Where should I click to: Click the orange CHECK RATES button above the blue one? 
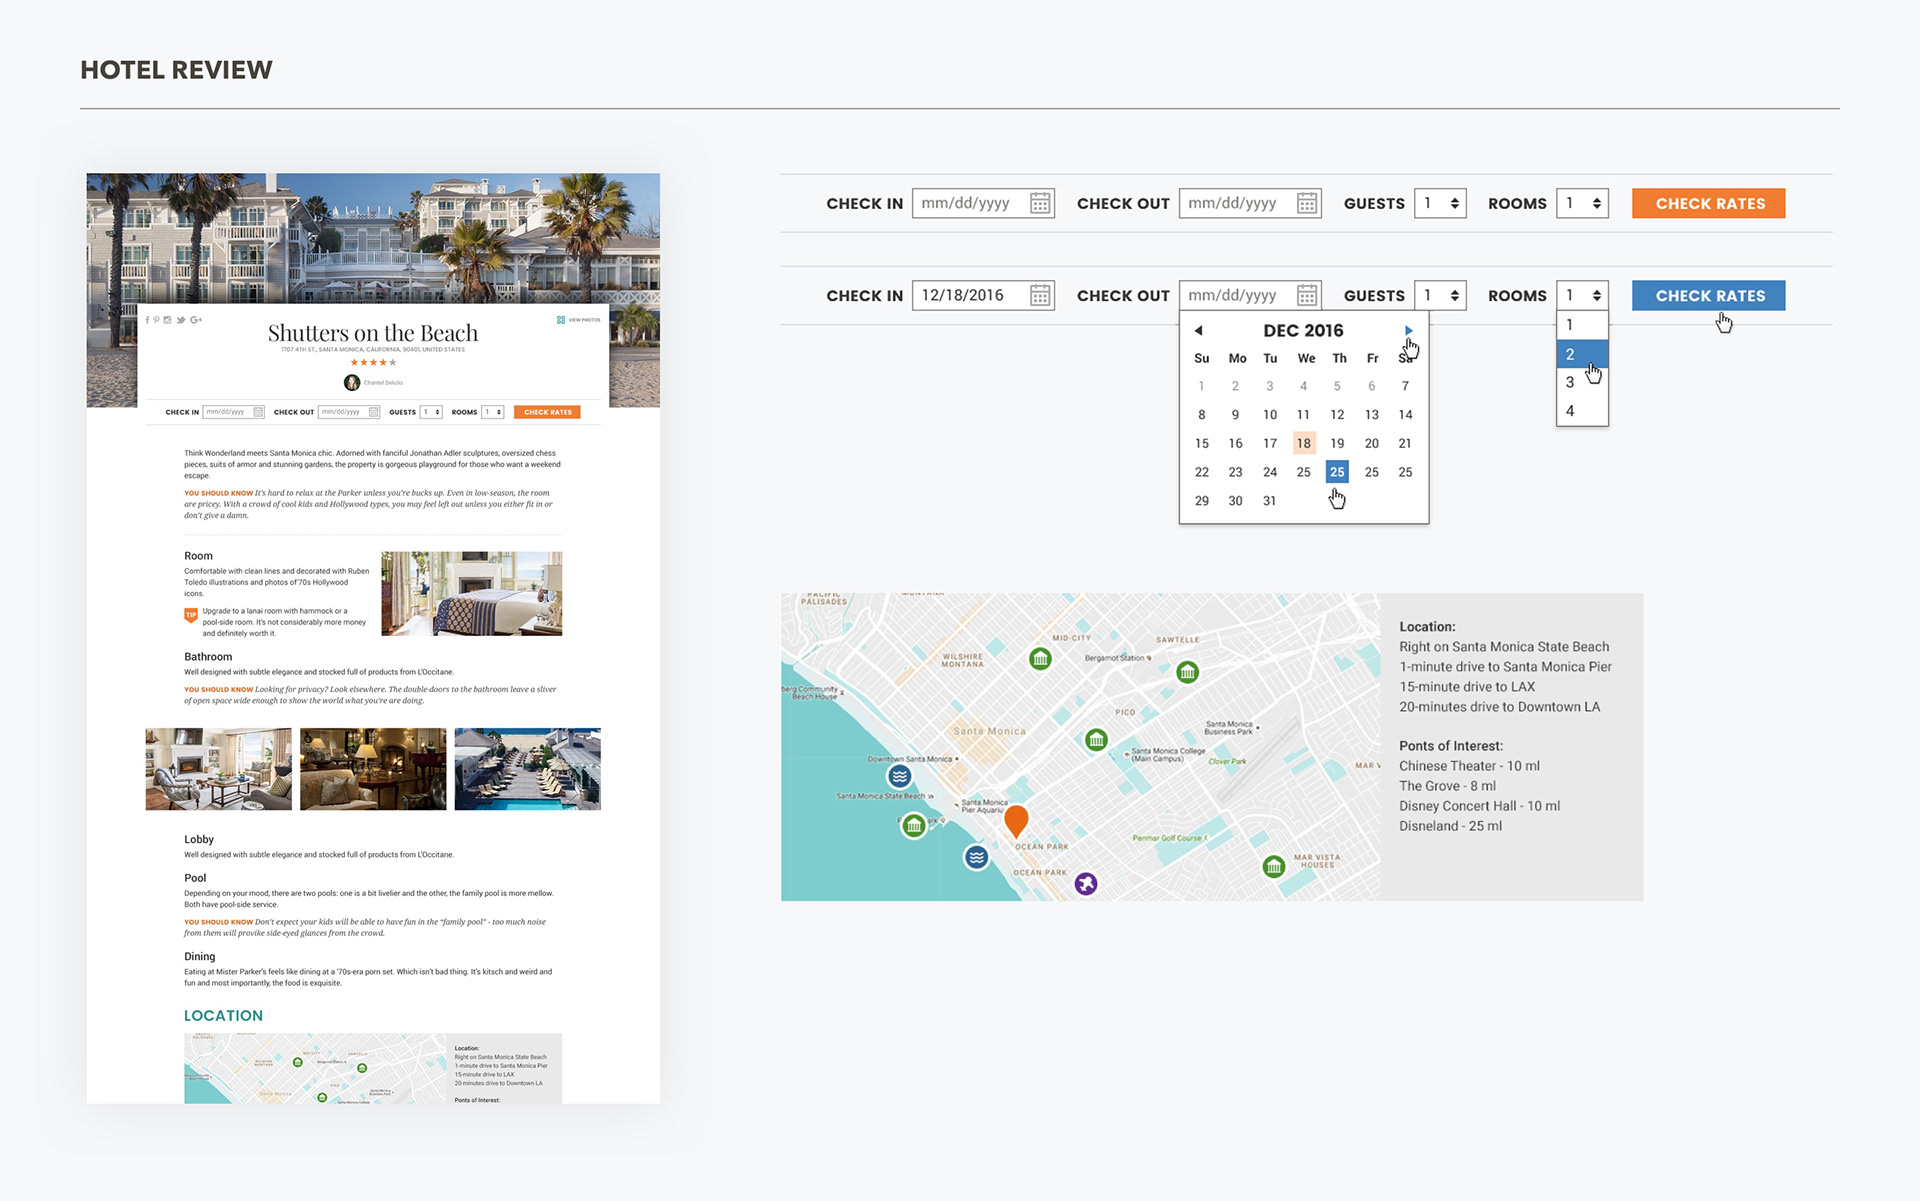[x=1709, y=203]
